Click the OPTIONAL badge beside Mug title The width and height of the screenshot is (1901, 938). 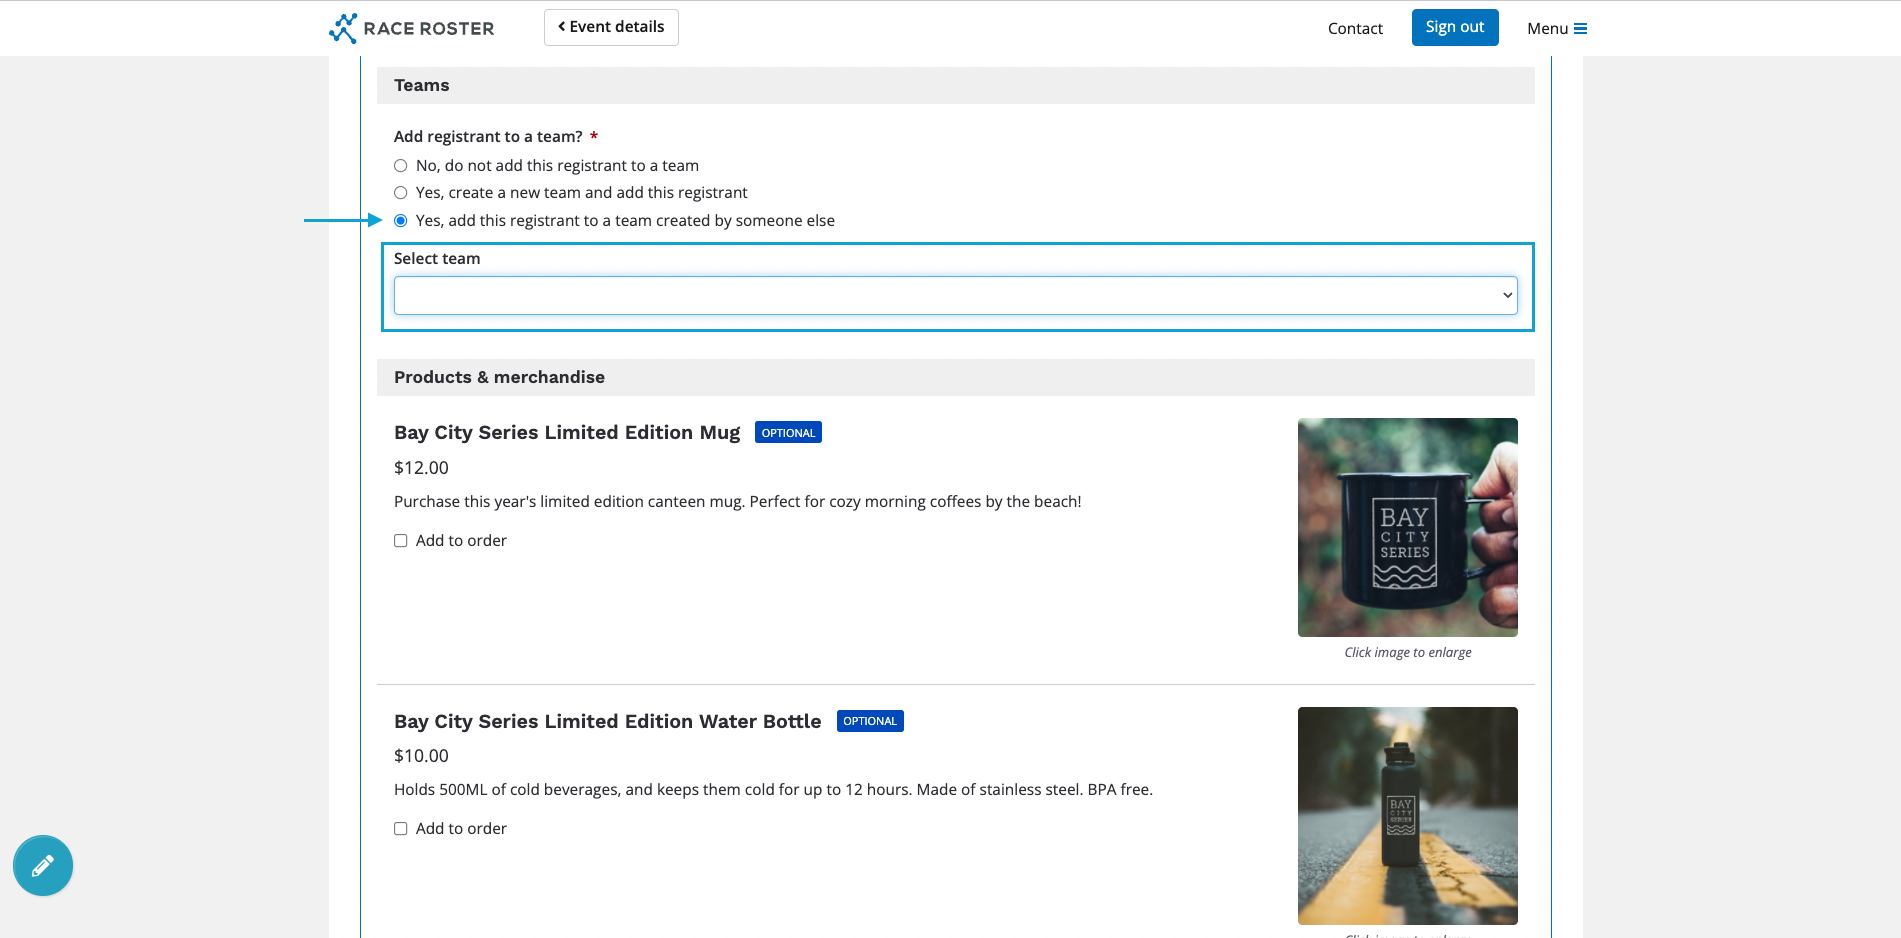[788, 433]
